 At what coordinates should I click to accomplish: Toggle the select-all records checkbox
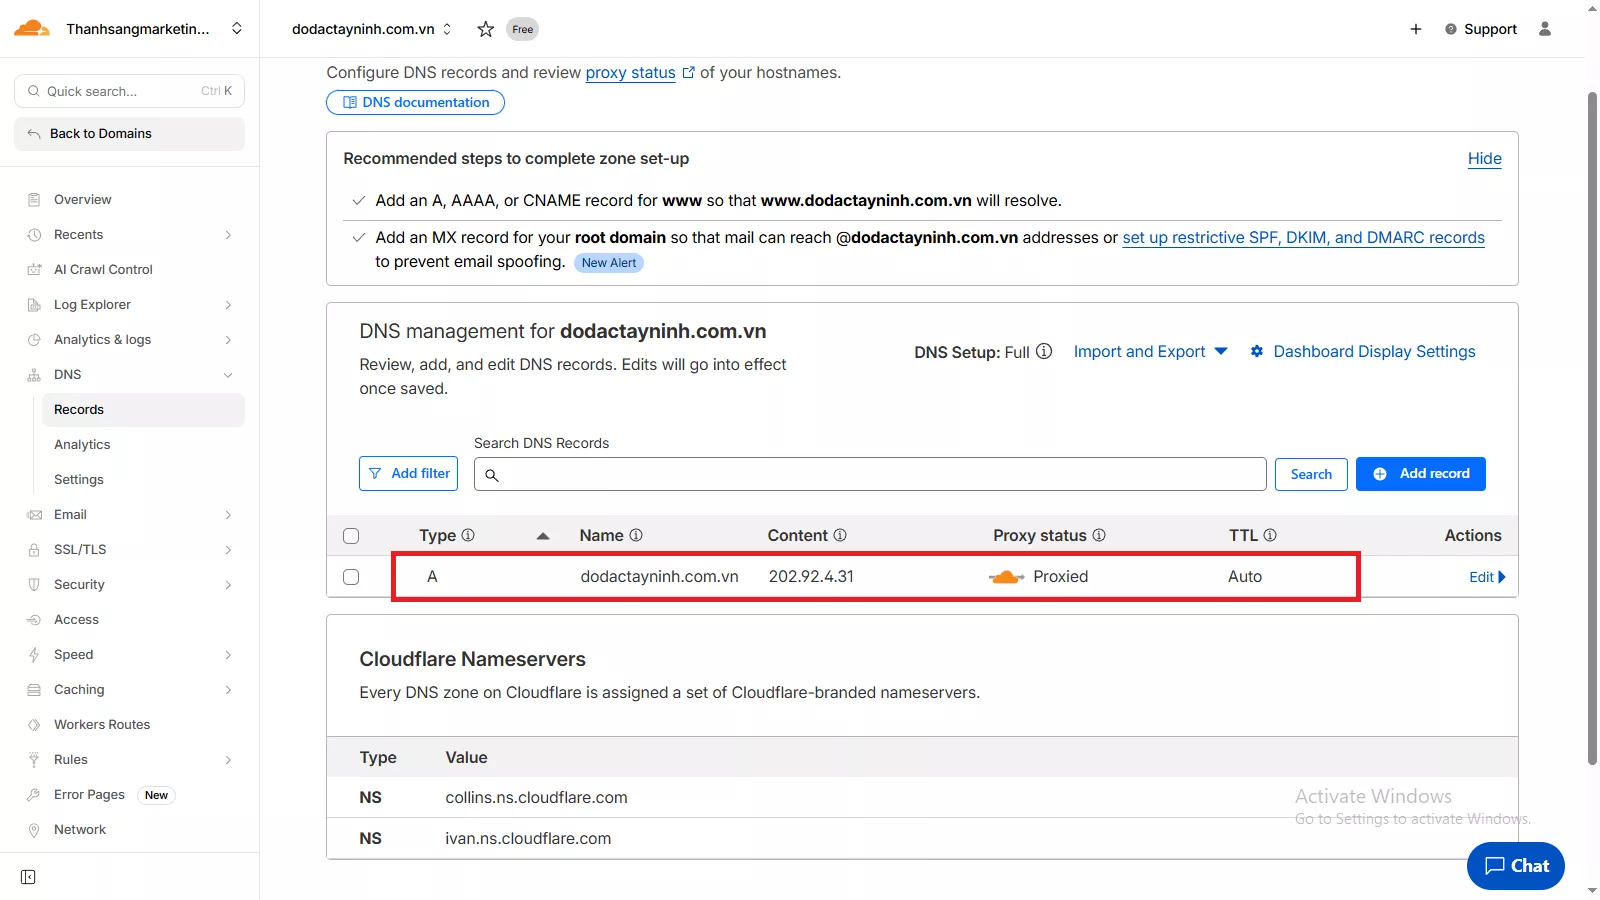[351, 536]
